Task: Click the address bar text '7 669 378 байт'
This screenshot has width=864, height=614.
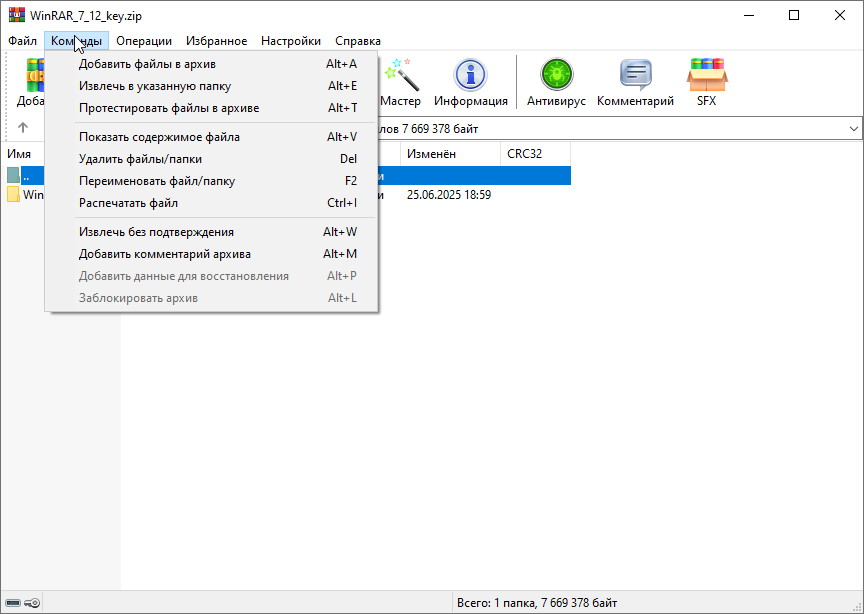Action: (x=440, y=129)
